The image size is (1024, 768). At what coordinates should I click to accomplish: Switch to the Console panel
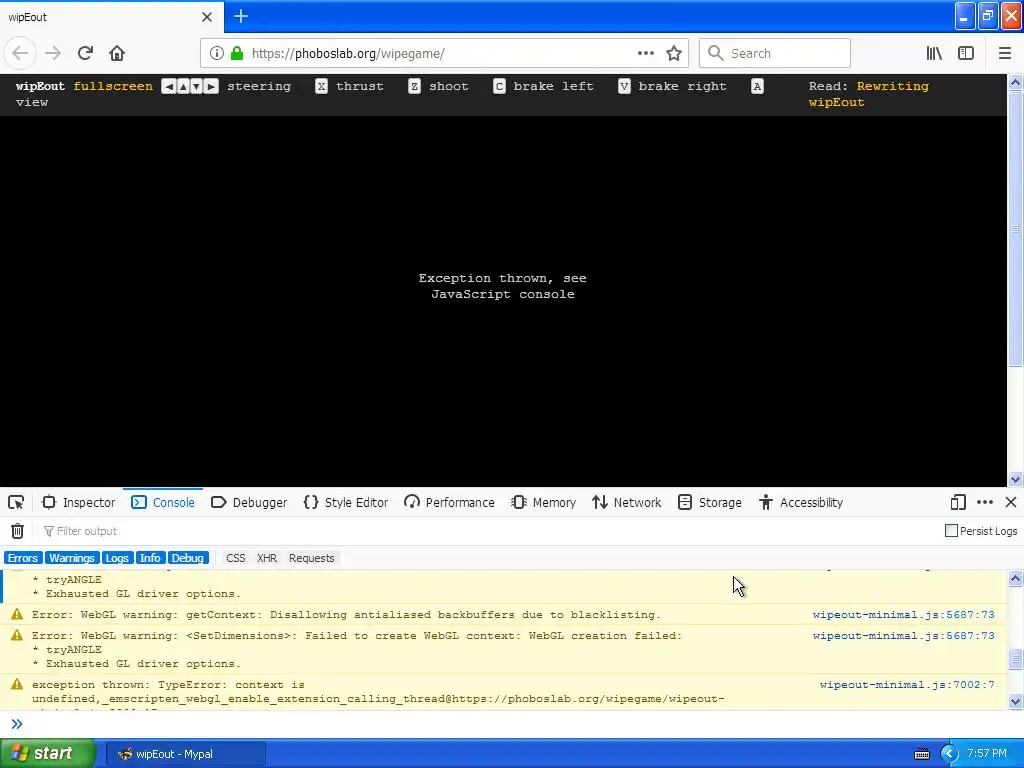pos(163,502)
